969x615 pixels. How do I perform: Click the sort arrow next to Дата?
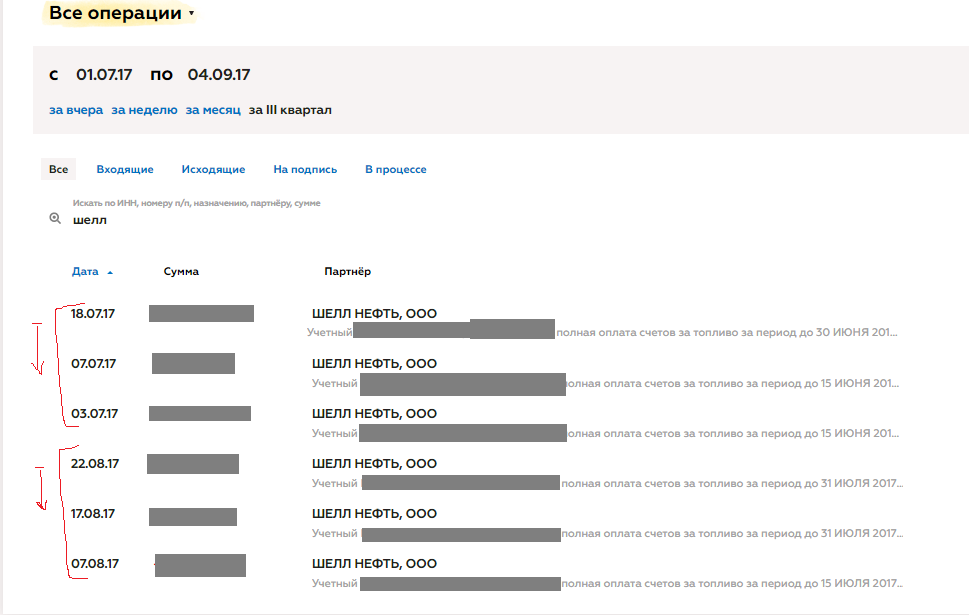tap(110, 272)
